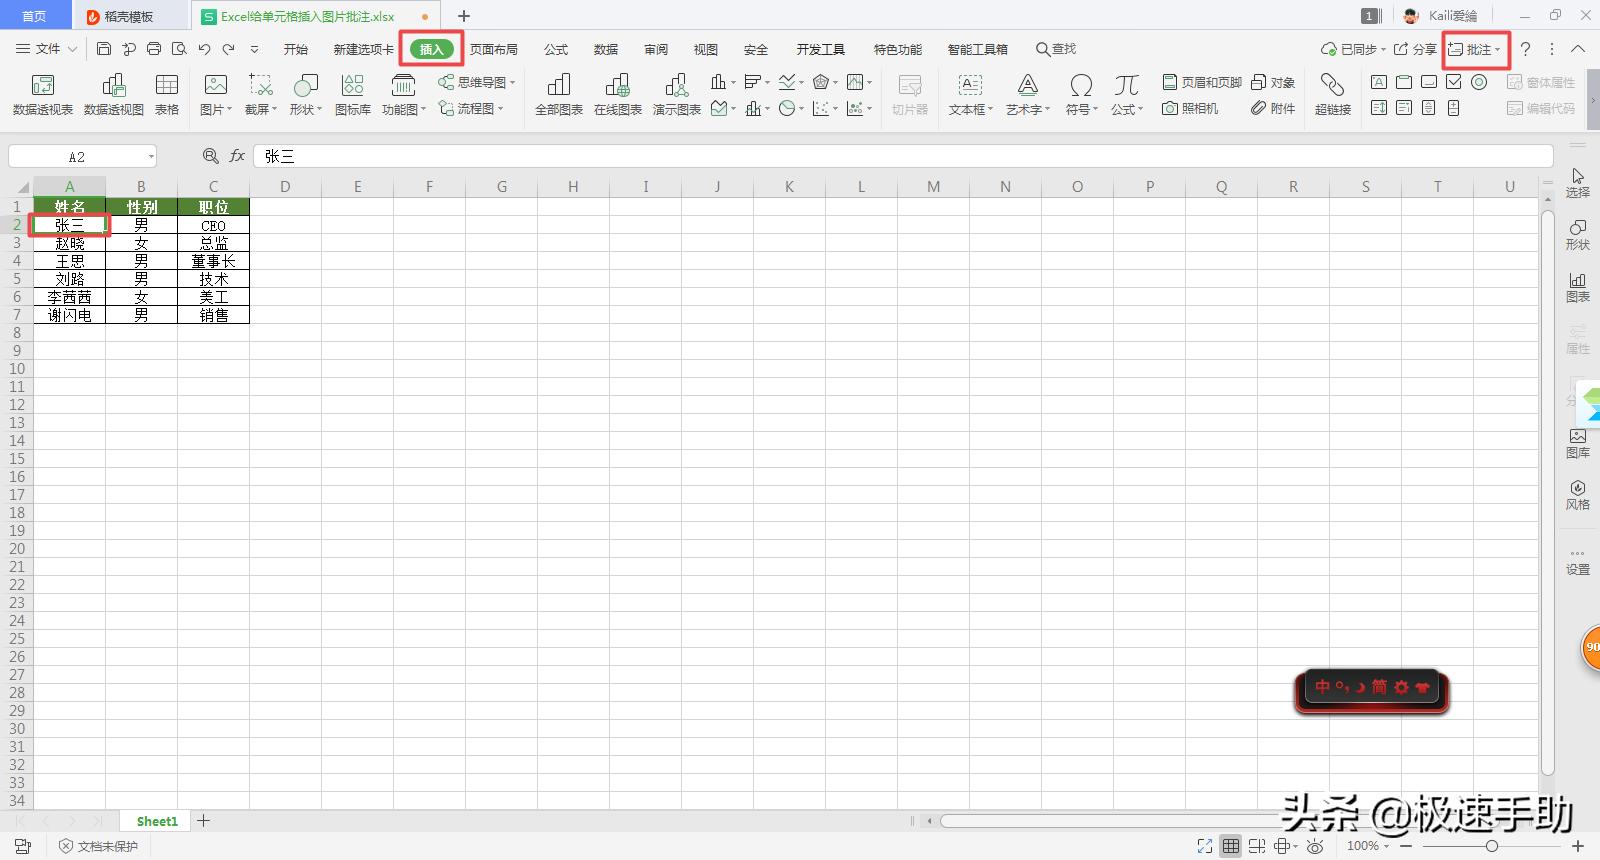Insert a 数据透视表 pivot table
The height and width of the screenshot is (860, 1600).
click(x=43, y=94)
